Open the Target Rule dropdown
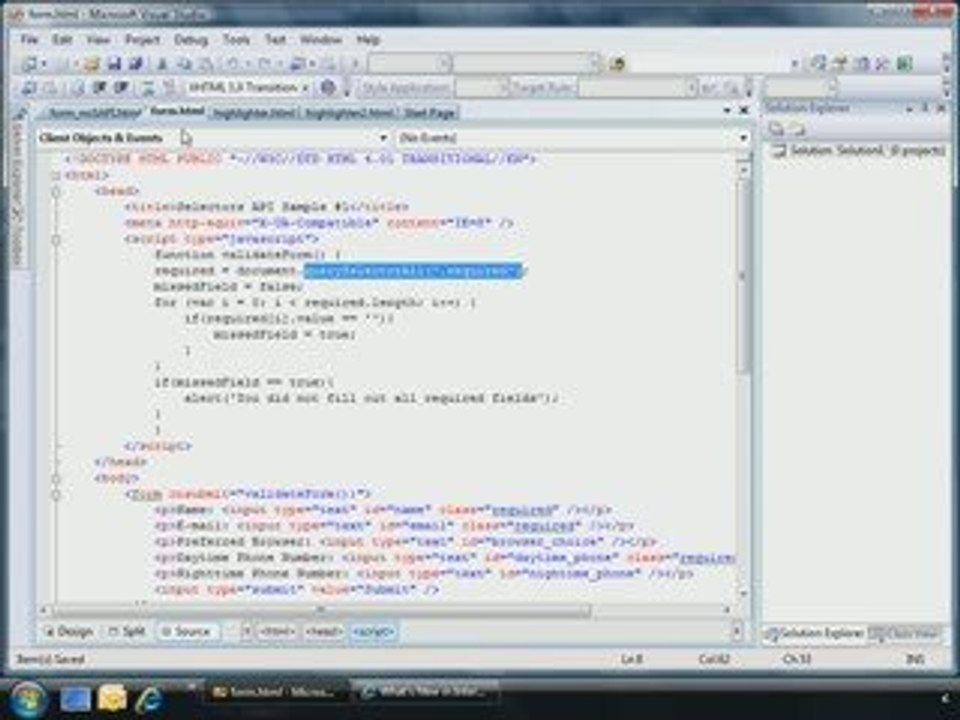960x720 pixels. click(x=637, y=88)
